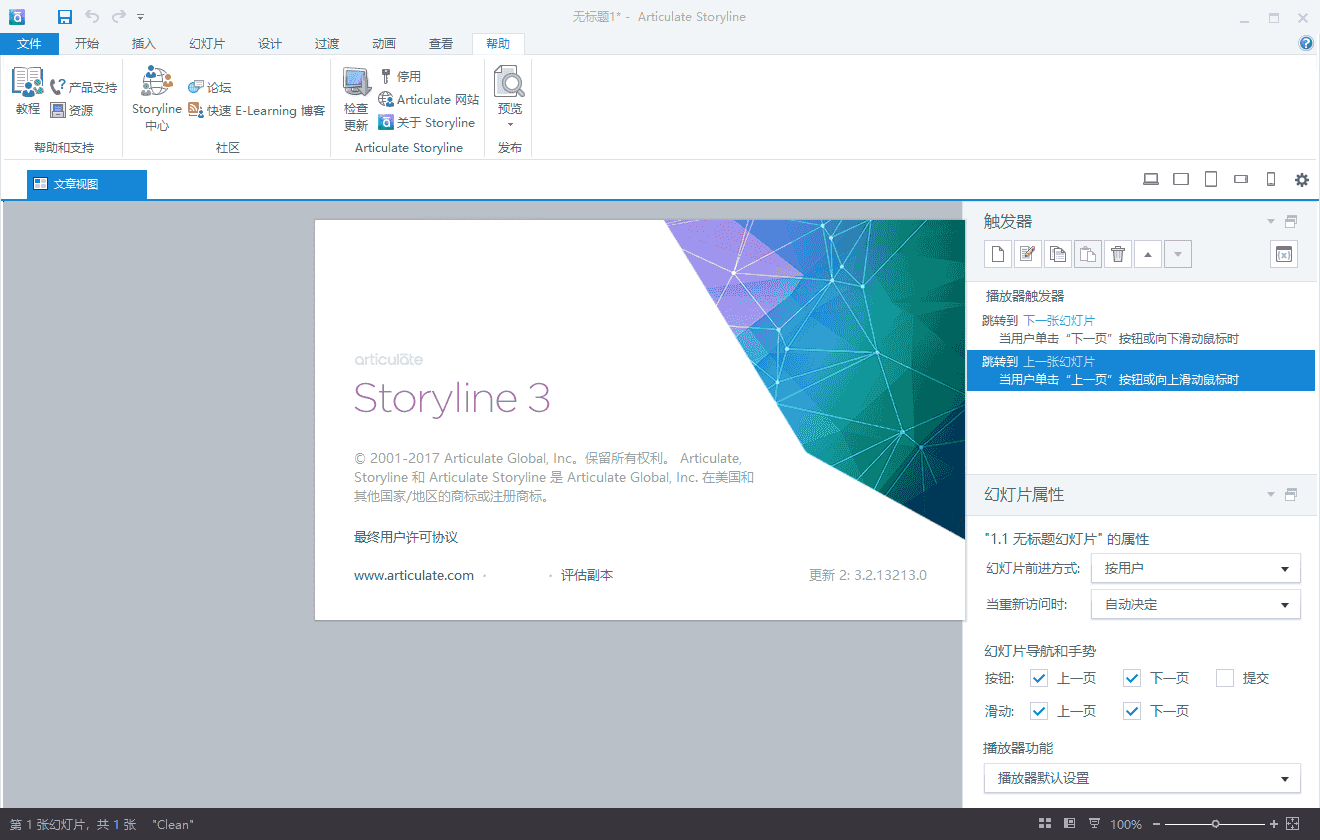The width and height of the screenshot is (1320, 840).
Task: Open the variables manager (x) icon
Action: click(1284, 254)
